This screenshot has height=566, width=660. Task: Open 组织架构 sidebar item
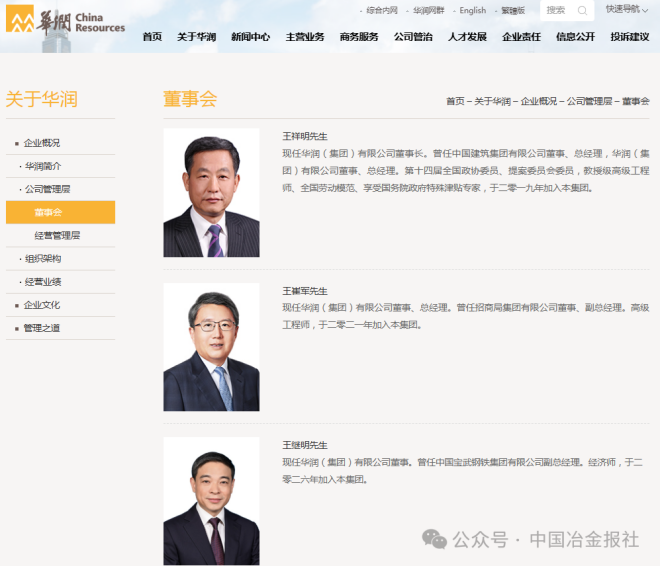pyautogui.click(x=43, y=258)
